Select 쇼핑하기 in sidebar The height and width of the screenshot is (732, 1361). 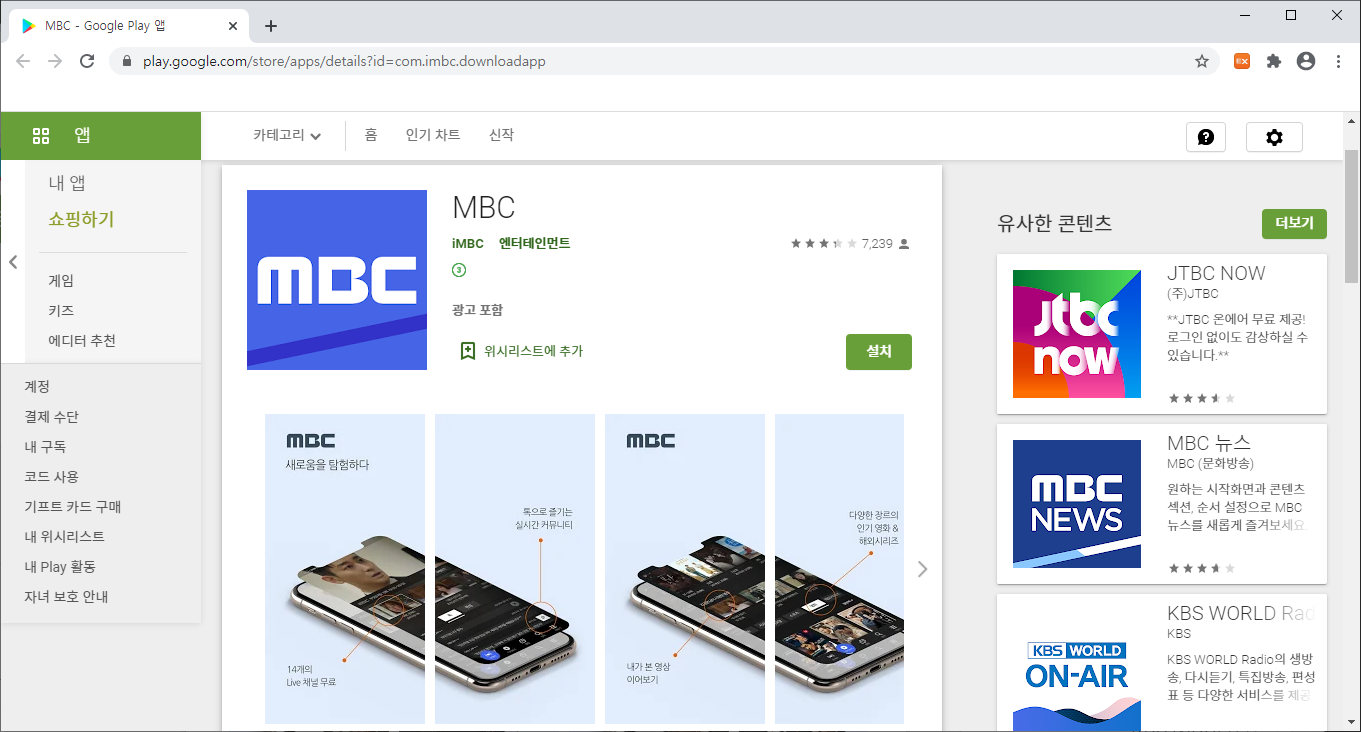click(81, 219)
